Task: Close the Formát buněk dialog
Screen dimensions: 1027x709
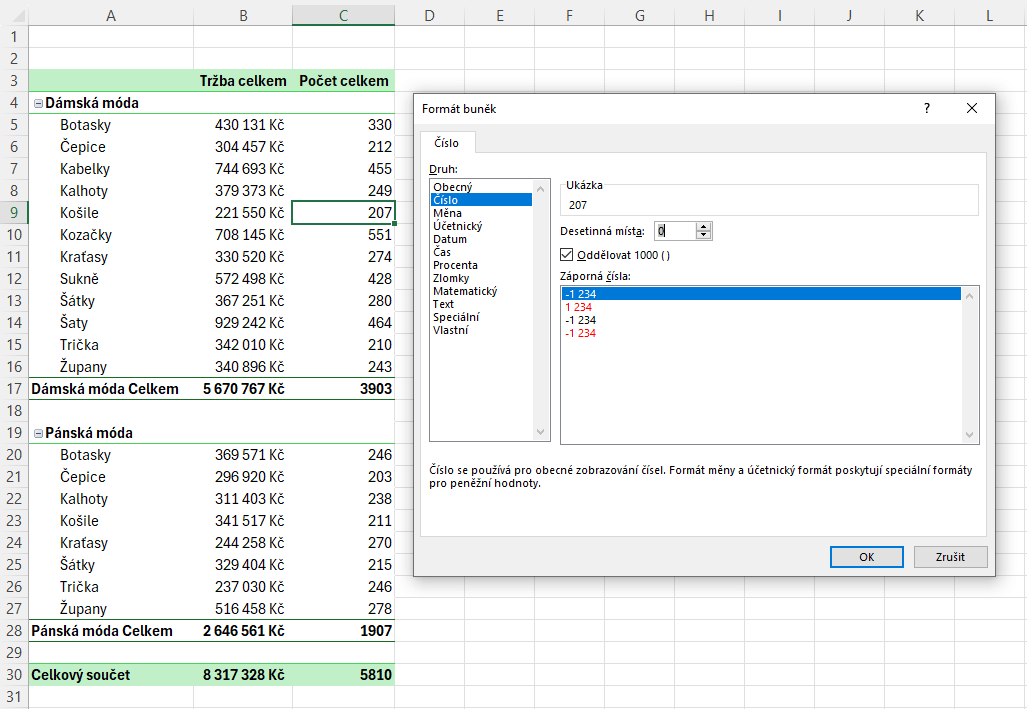Action: click(971, 108)
